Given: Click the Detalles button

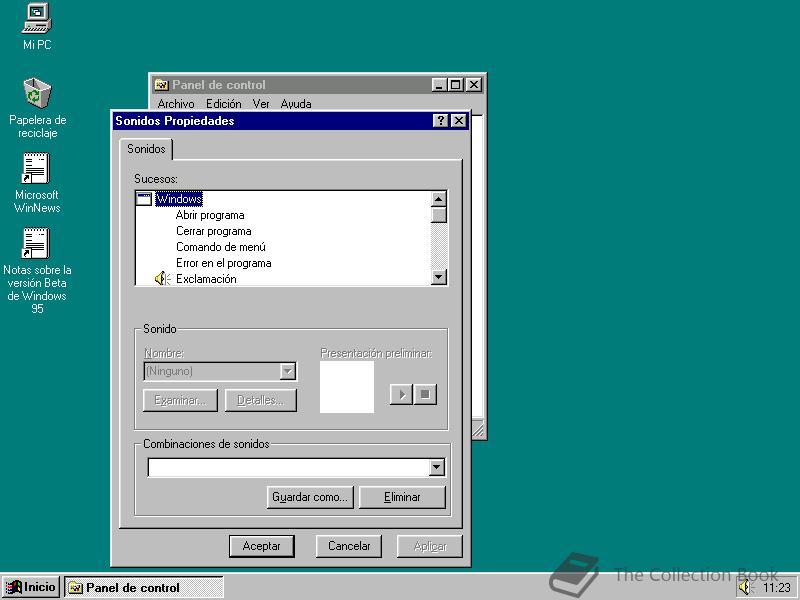Looking at the screenshot, I should point(260,401).
